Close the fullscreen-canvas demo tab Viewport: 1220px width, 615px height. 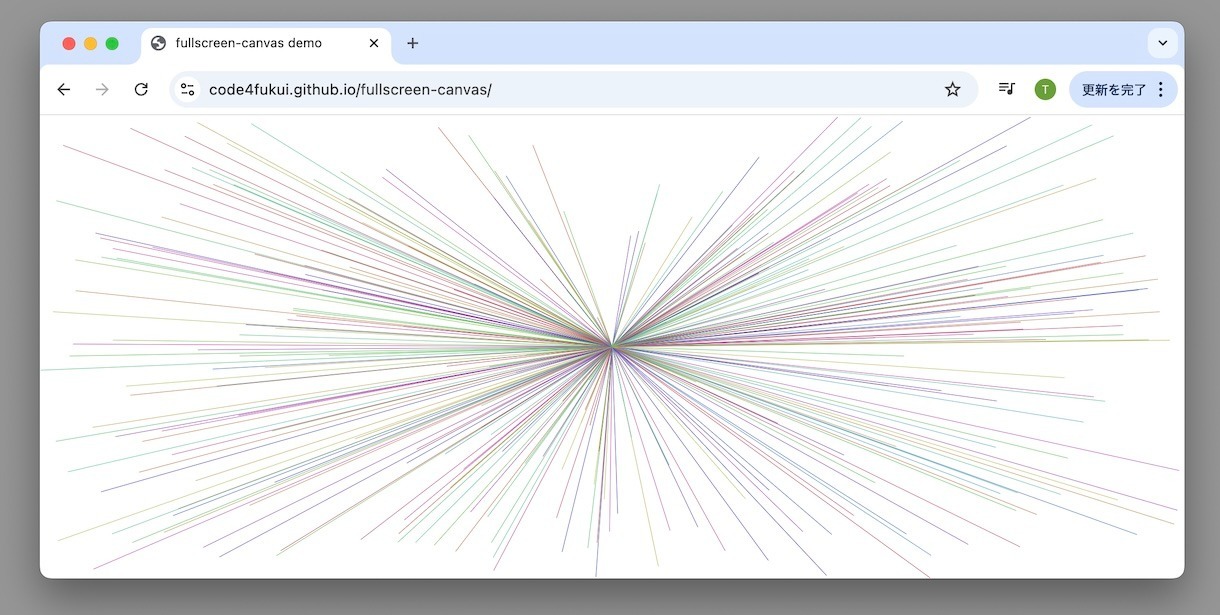pos(374,43)
